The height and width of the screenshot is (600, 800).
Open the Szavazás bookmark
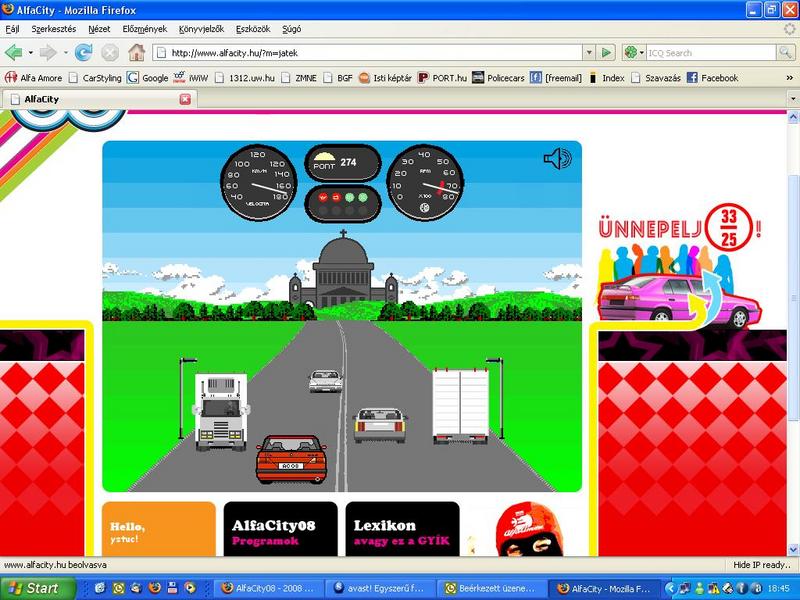tap(656, 78)
